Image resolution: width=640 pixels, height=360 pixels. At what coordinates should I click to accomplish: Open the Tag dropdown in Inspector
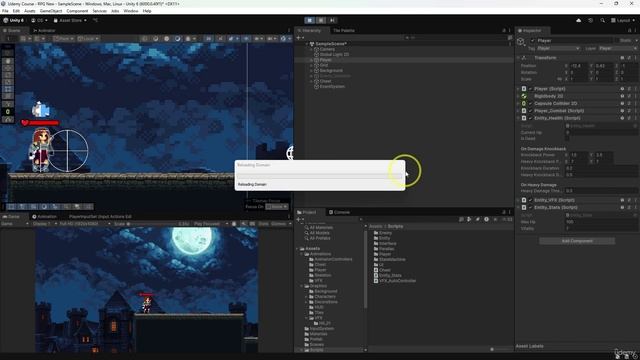pos(558,48)
